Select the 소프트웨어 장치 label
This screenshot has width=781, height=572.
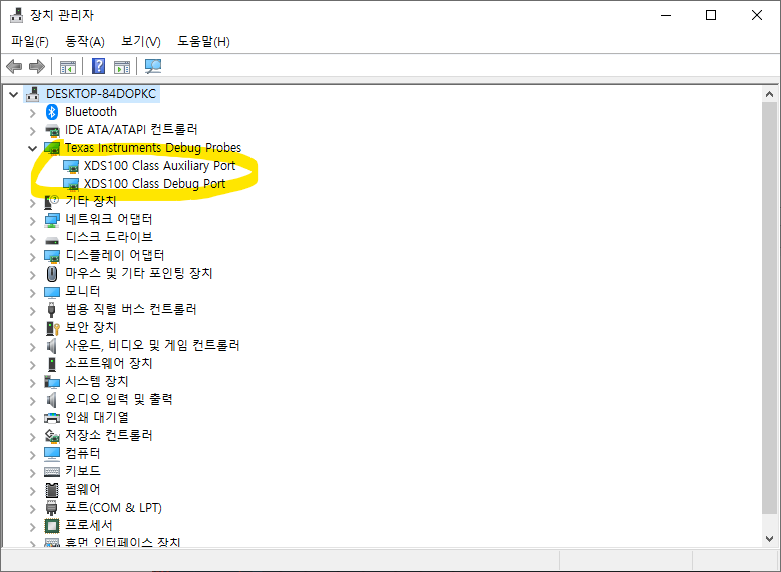(x=109, y=363)
